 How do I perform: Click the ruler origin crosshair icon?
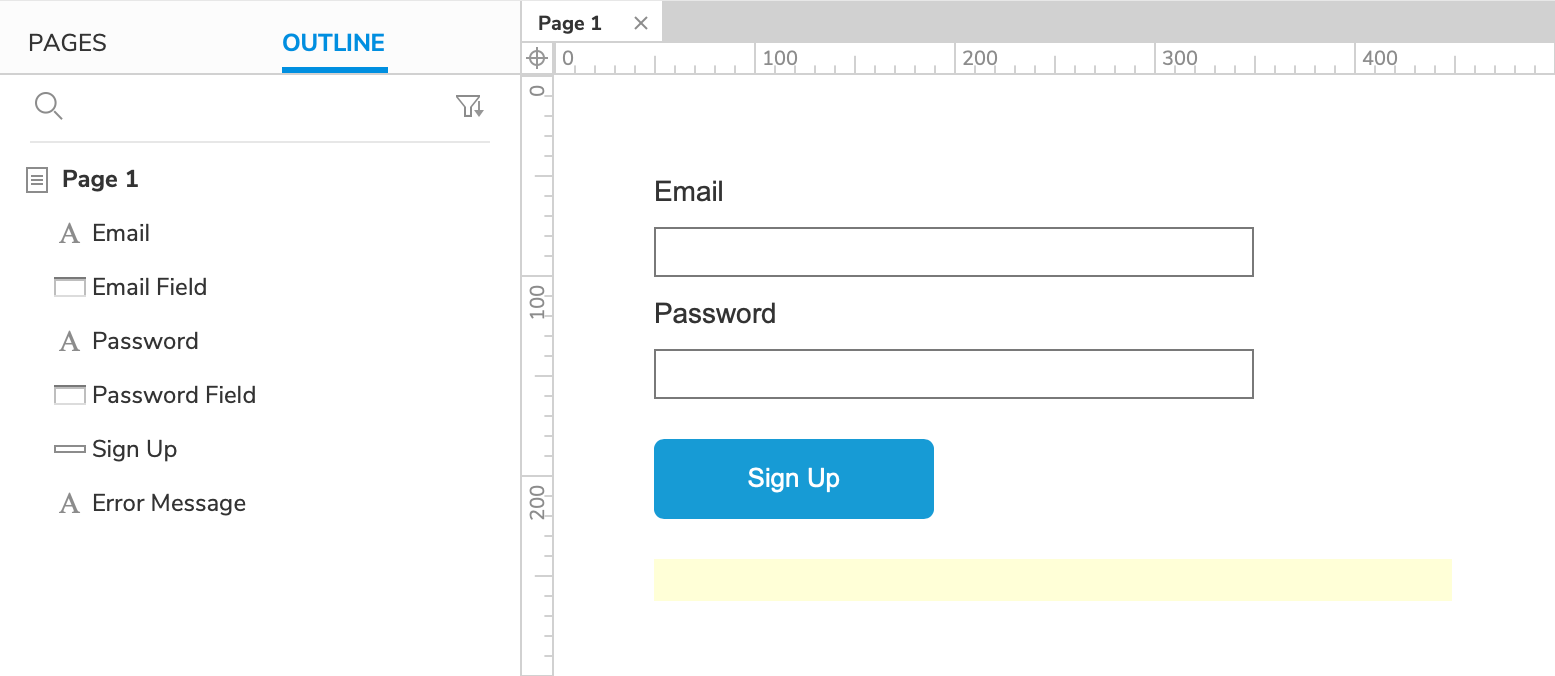click(x=537, y=58)
